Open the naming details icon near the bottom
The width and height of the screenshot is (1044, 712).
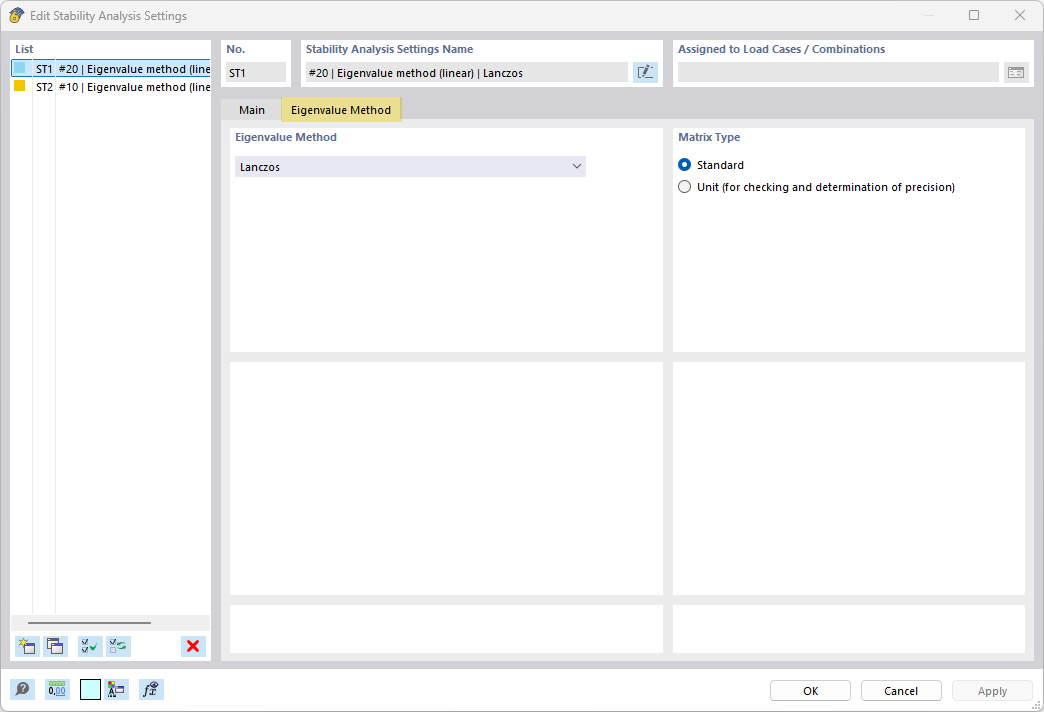(x=115, y=689)
